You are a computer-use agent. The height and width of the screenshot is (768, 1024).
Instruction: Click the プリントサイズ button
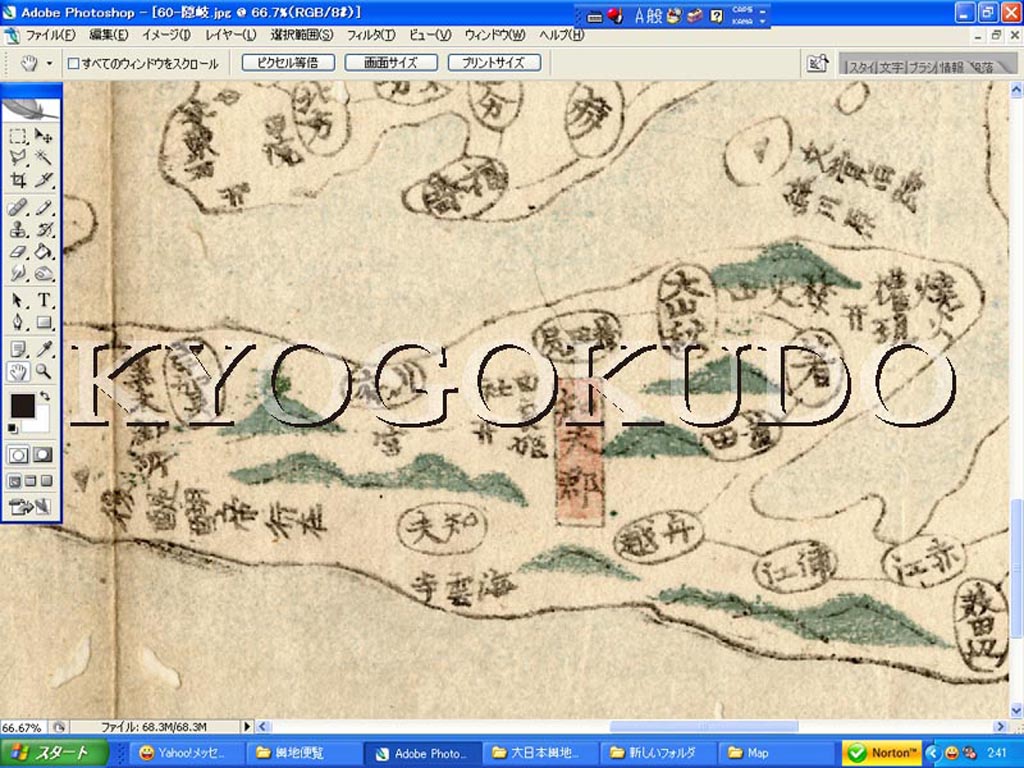click(x=494, y=63)
